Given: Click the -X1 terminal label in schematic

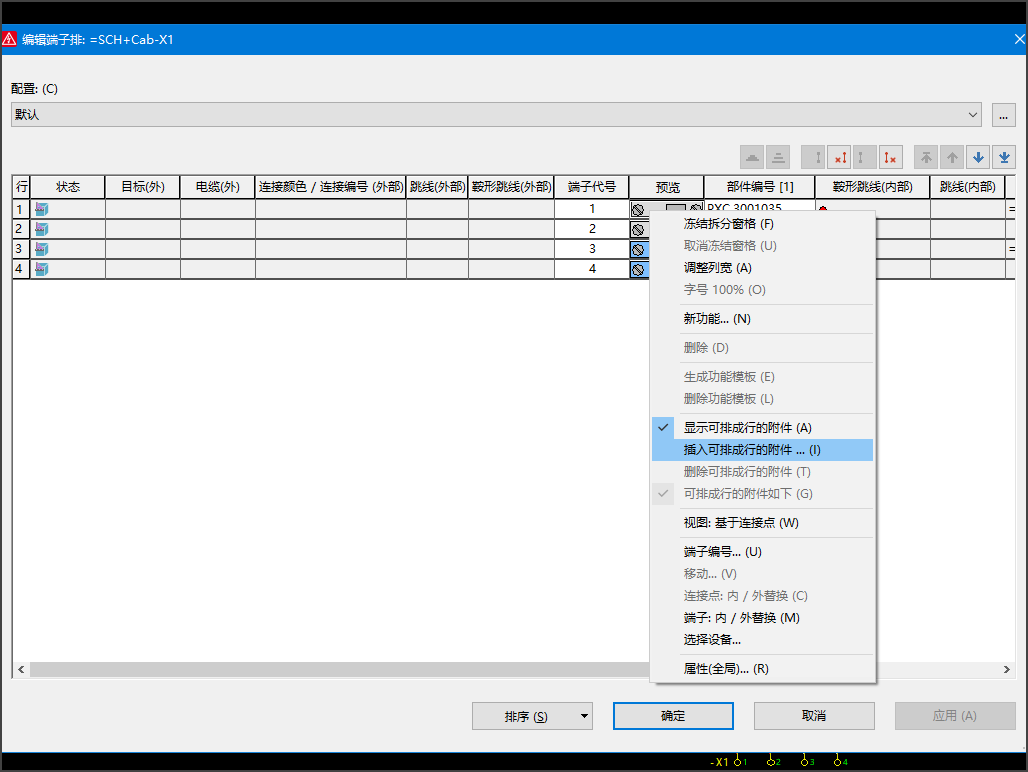Looking at the screenshot, I should click(x=719, y=762).
